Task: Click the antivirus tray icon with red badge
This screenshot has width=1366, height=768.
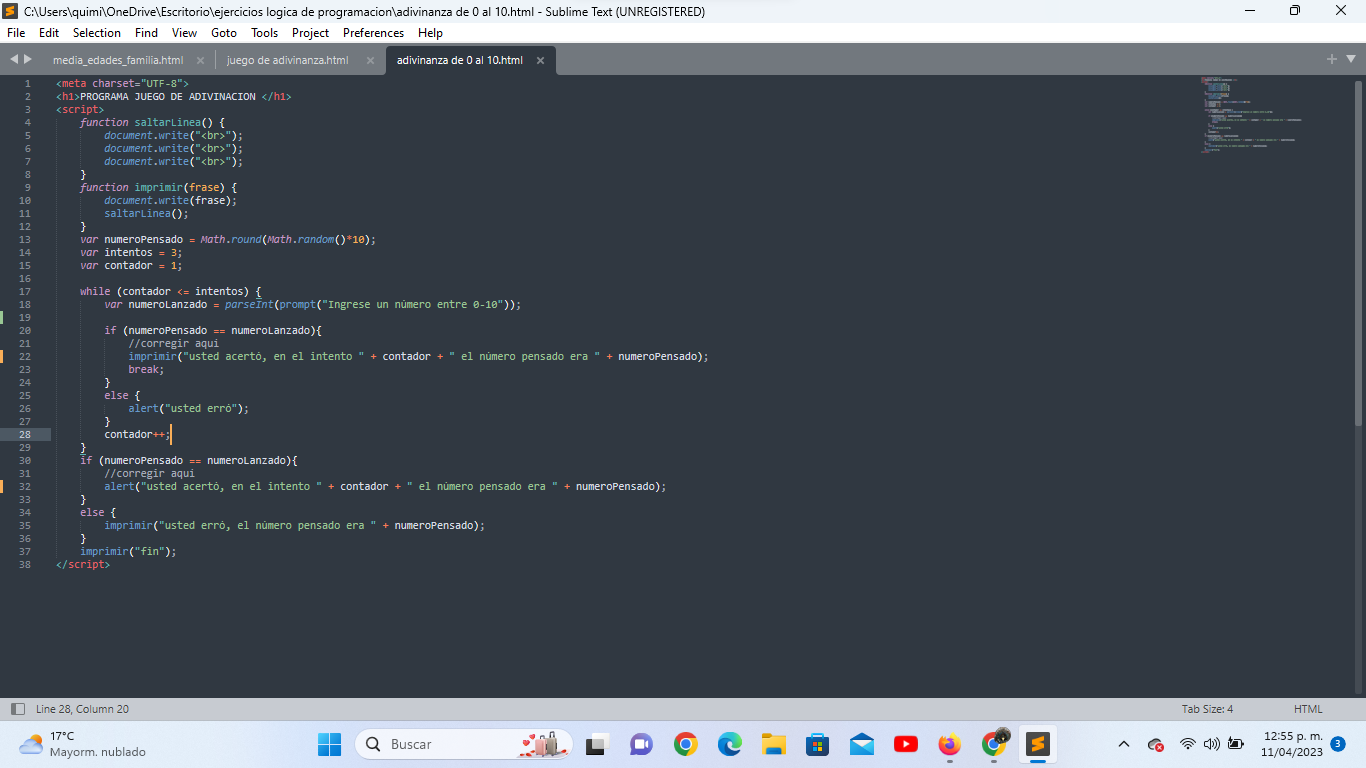Action: click(x=1156, y=744)
